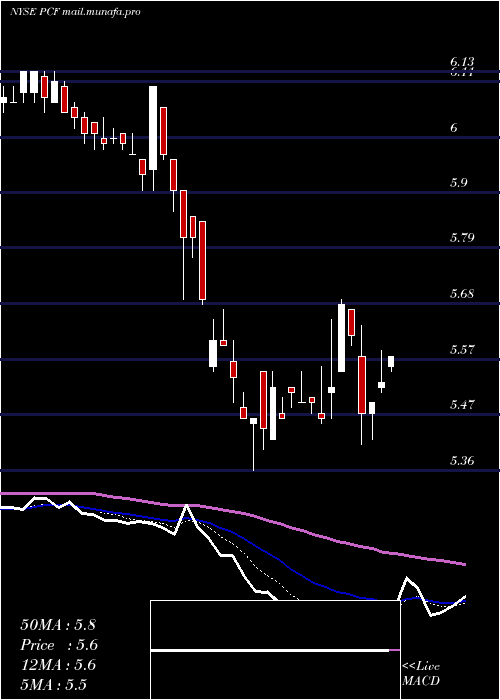Click the 5MA : 5.5 legend entry
The width and height of the screenshot is (500, 700).
(x=54, y=685)
